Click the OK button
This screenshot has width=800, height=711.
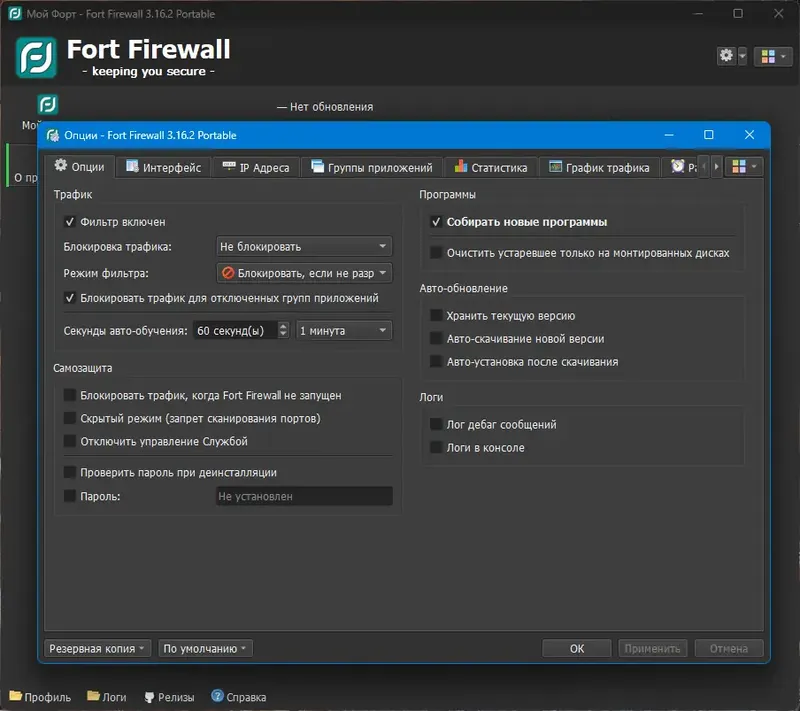577,648
